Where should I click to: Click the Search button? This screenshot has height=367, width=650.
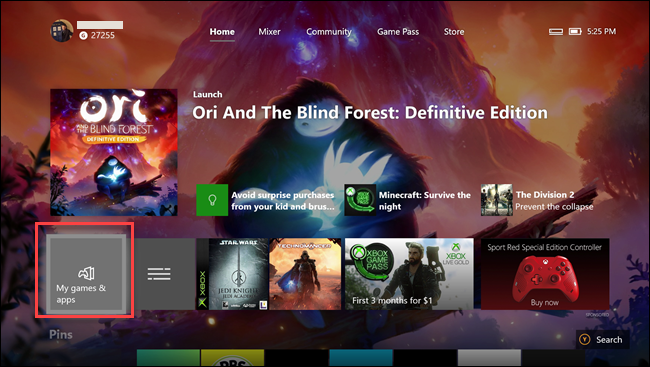point(603,340)
